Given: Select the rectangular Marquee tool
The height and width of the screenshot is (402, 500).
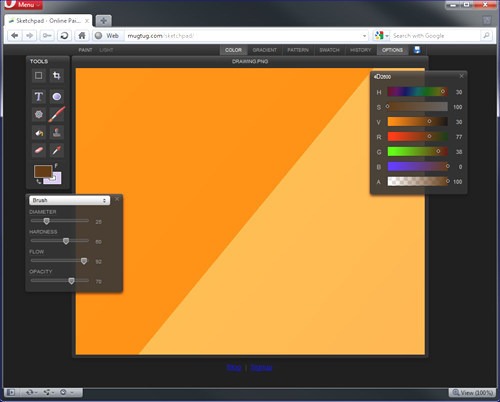Looking at the screenshot, I should (39, 76).
